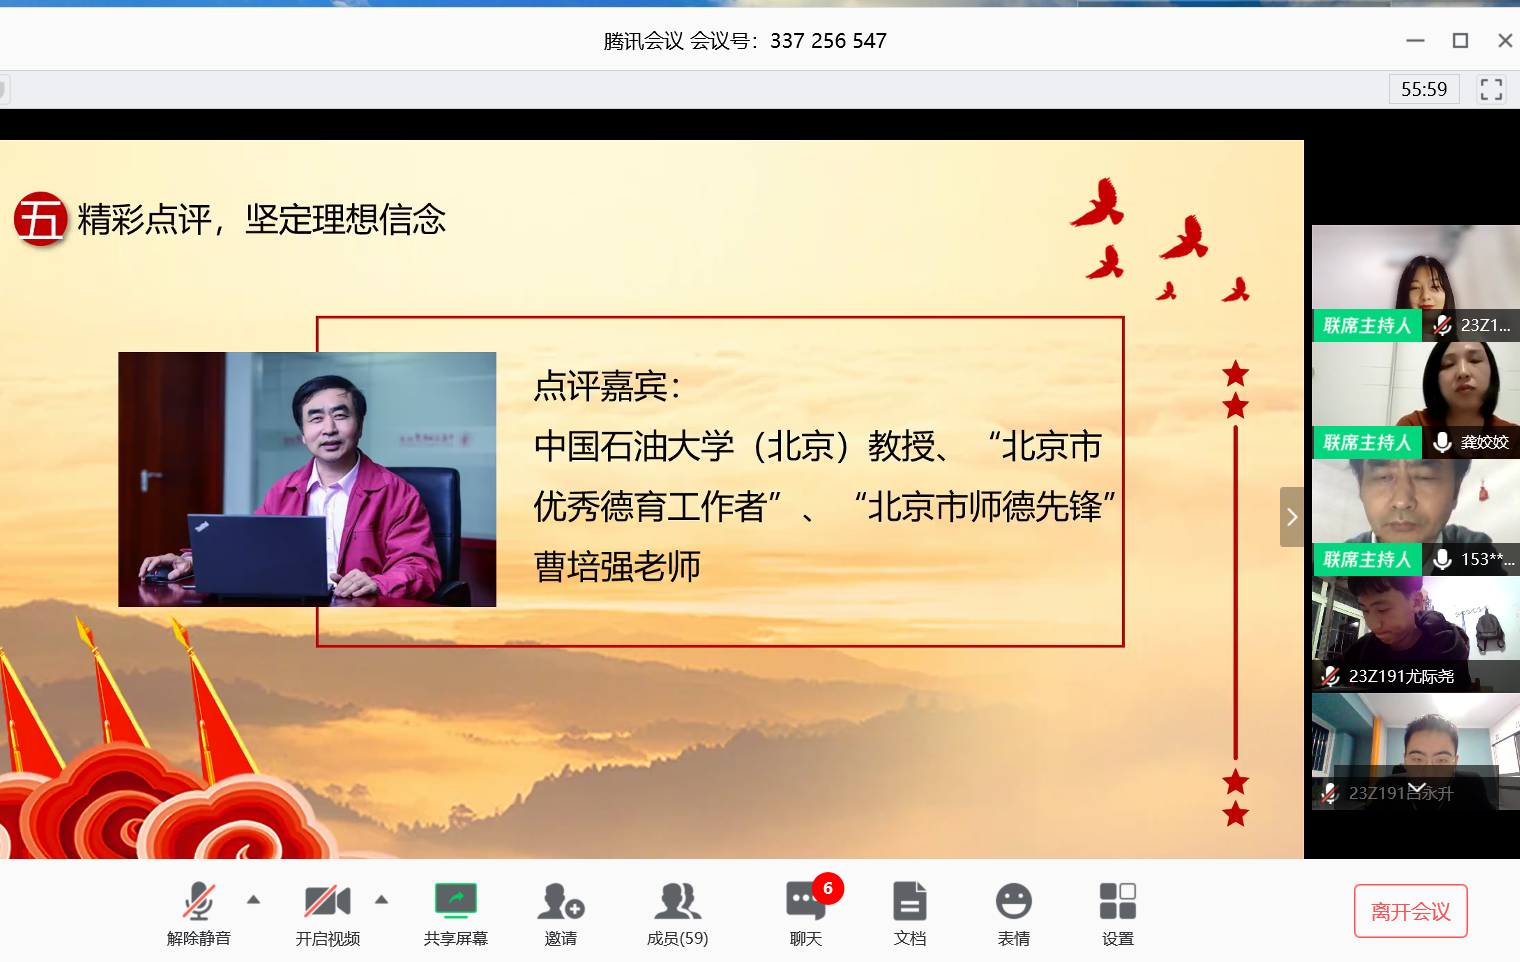Expand video options arrow beside 开启视频
The width and height of the screenshot is (1520, 962).
381,900
